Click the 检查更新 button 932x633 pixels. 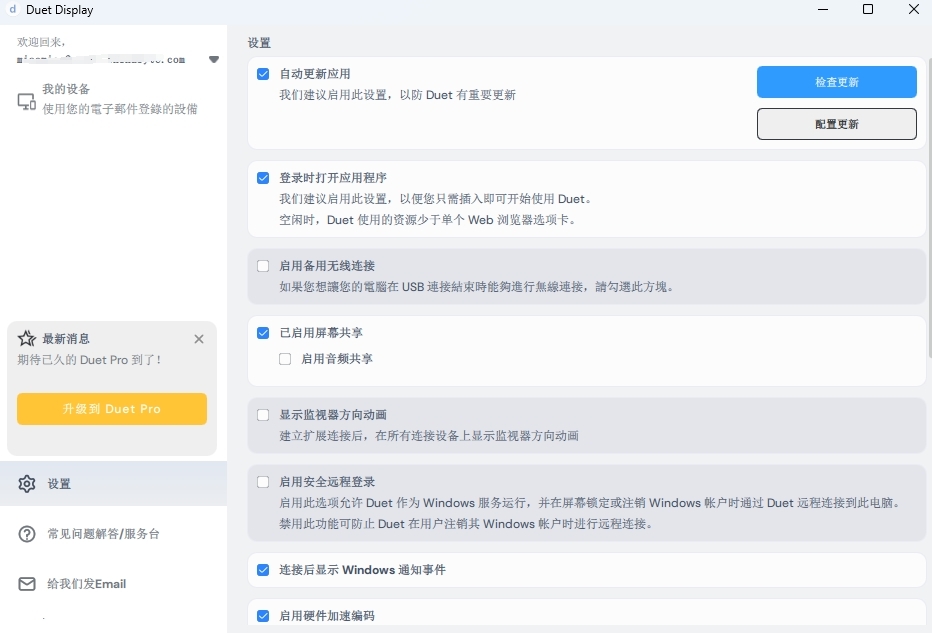point(836,82)
